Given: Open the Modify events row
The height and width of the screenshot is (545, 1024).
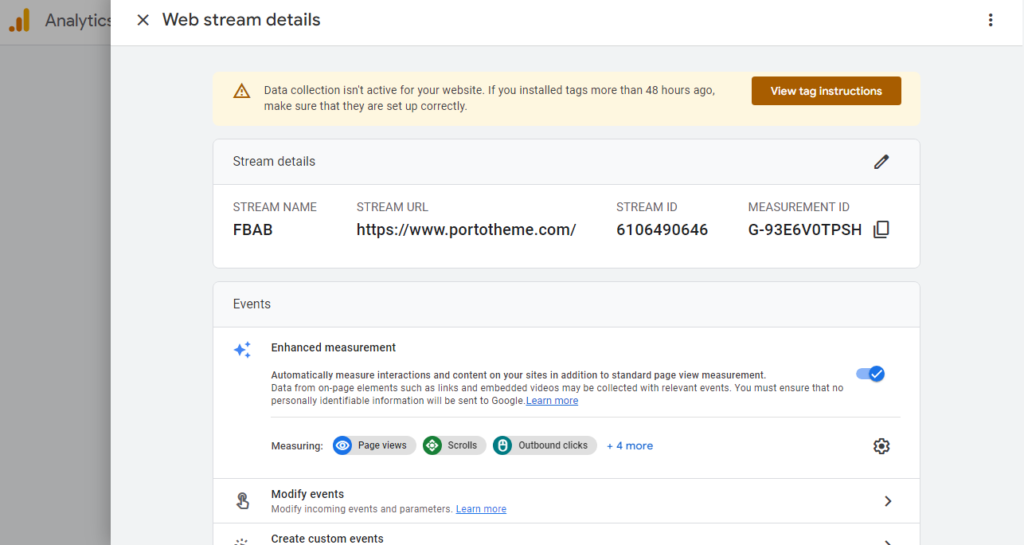Looking at the screenshot, I should [566, 501].
